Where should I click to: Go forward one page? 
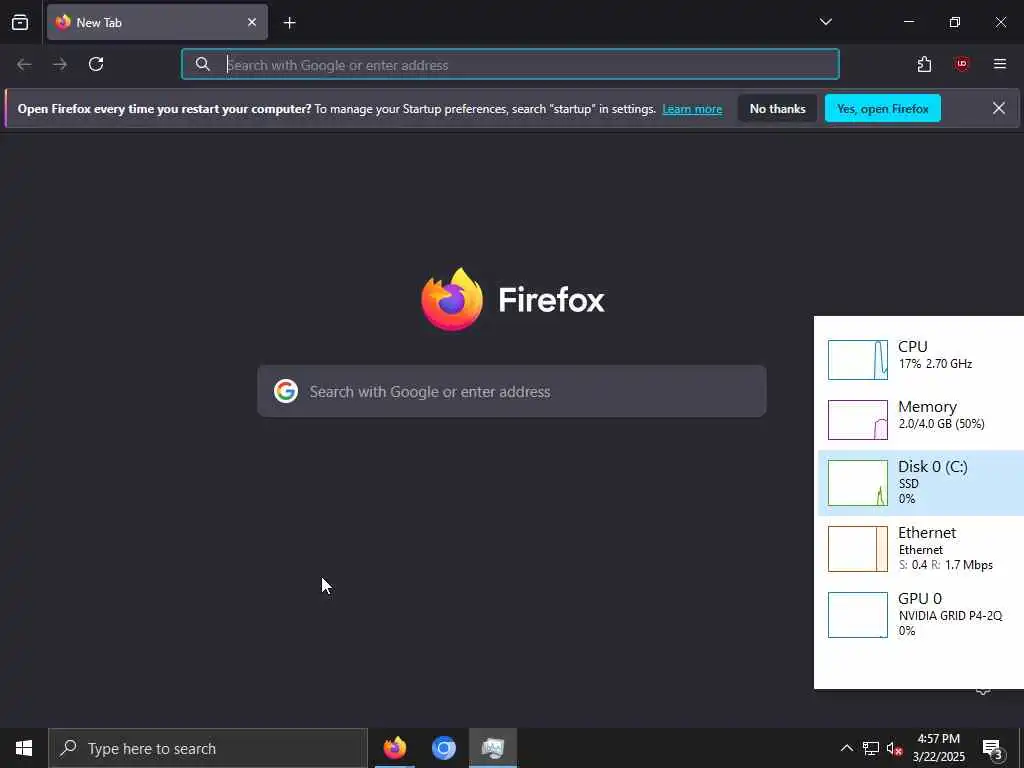pyautogui.click(x=60, y=64)
